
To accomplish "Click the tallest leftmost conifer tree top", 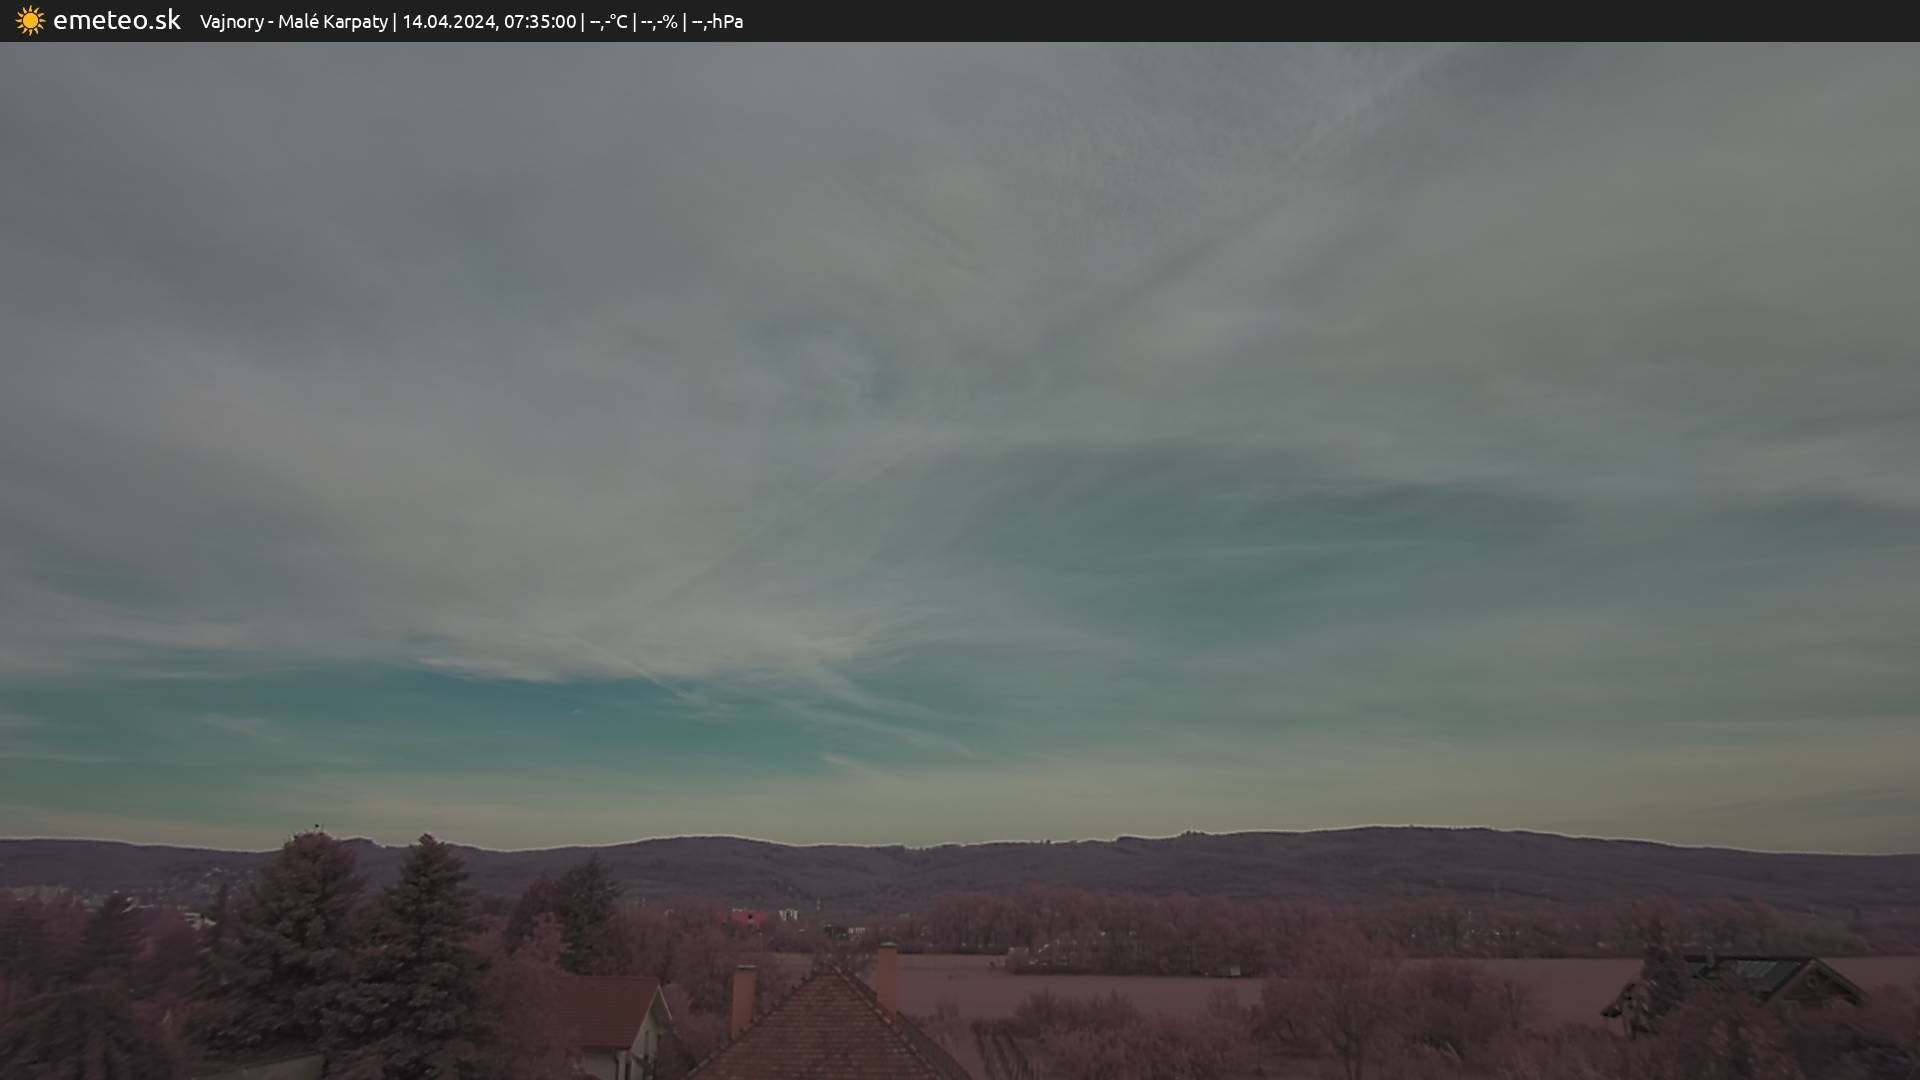I will click(316, 838).
